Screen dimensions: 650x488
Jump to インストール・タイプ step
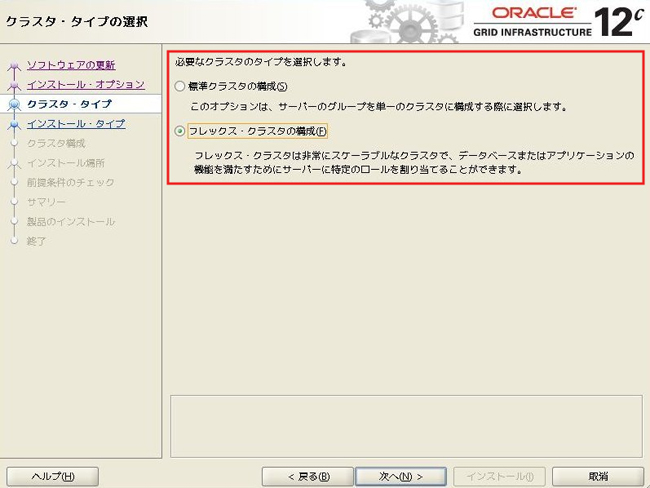(x=76, y=124)
